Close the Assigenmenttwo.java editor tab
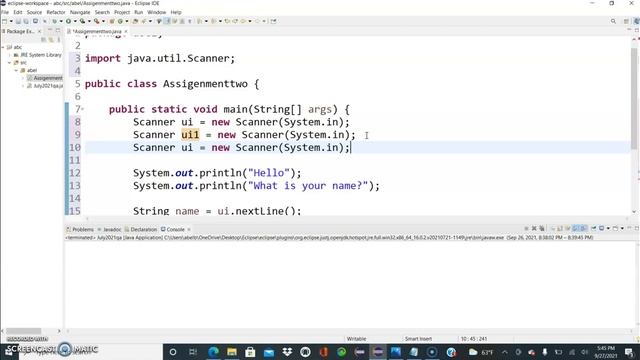 tap(126, 31)
